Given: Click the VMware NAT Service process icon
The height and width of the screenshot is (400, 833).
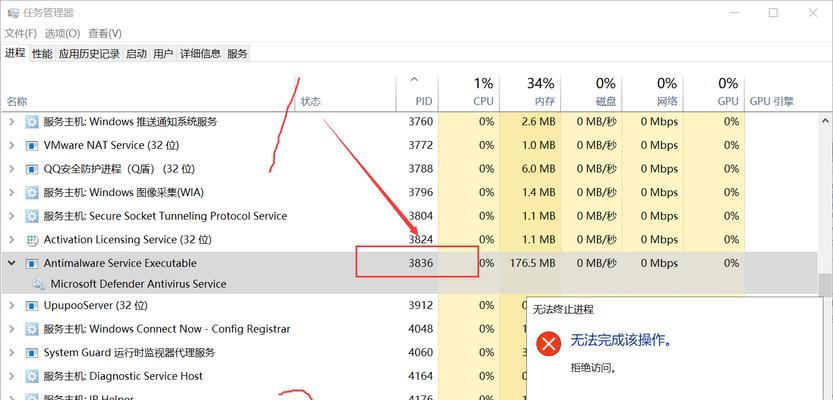Looking at the screenshot, I should (32, 145).
